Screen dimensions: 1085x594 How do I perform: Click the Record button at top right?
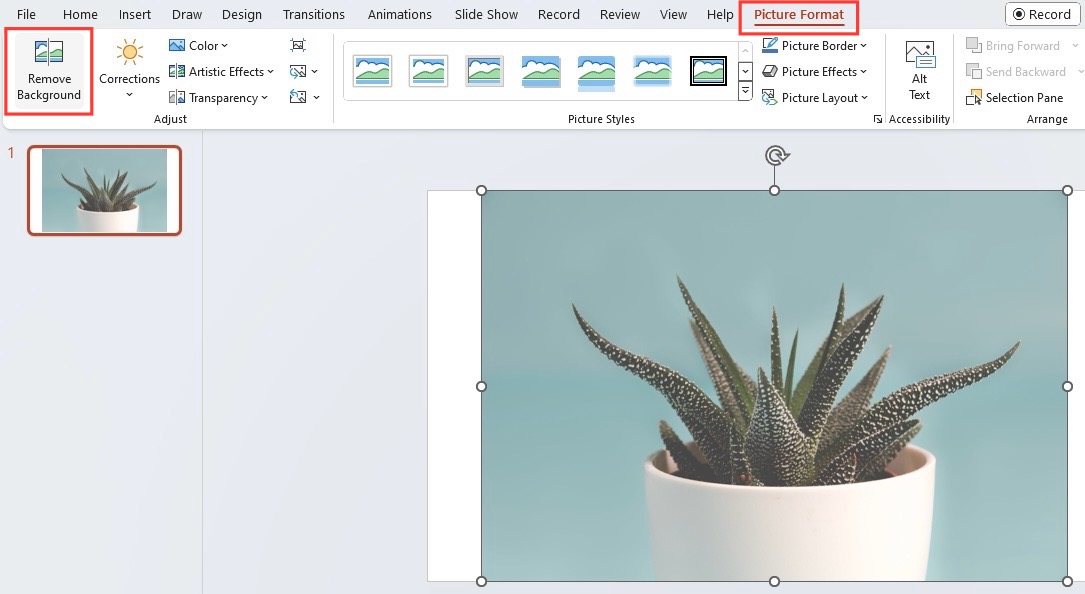(x=1042, y=14)
